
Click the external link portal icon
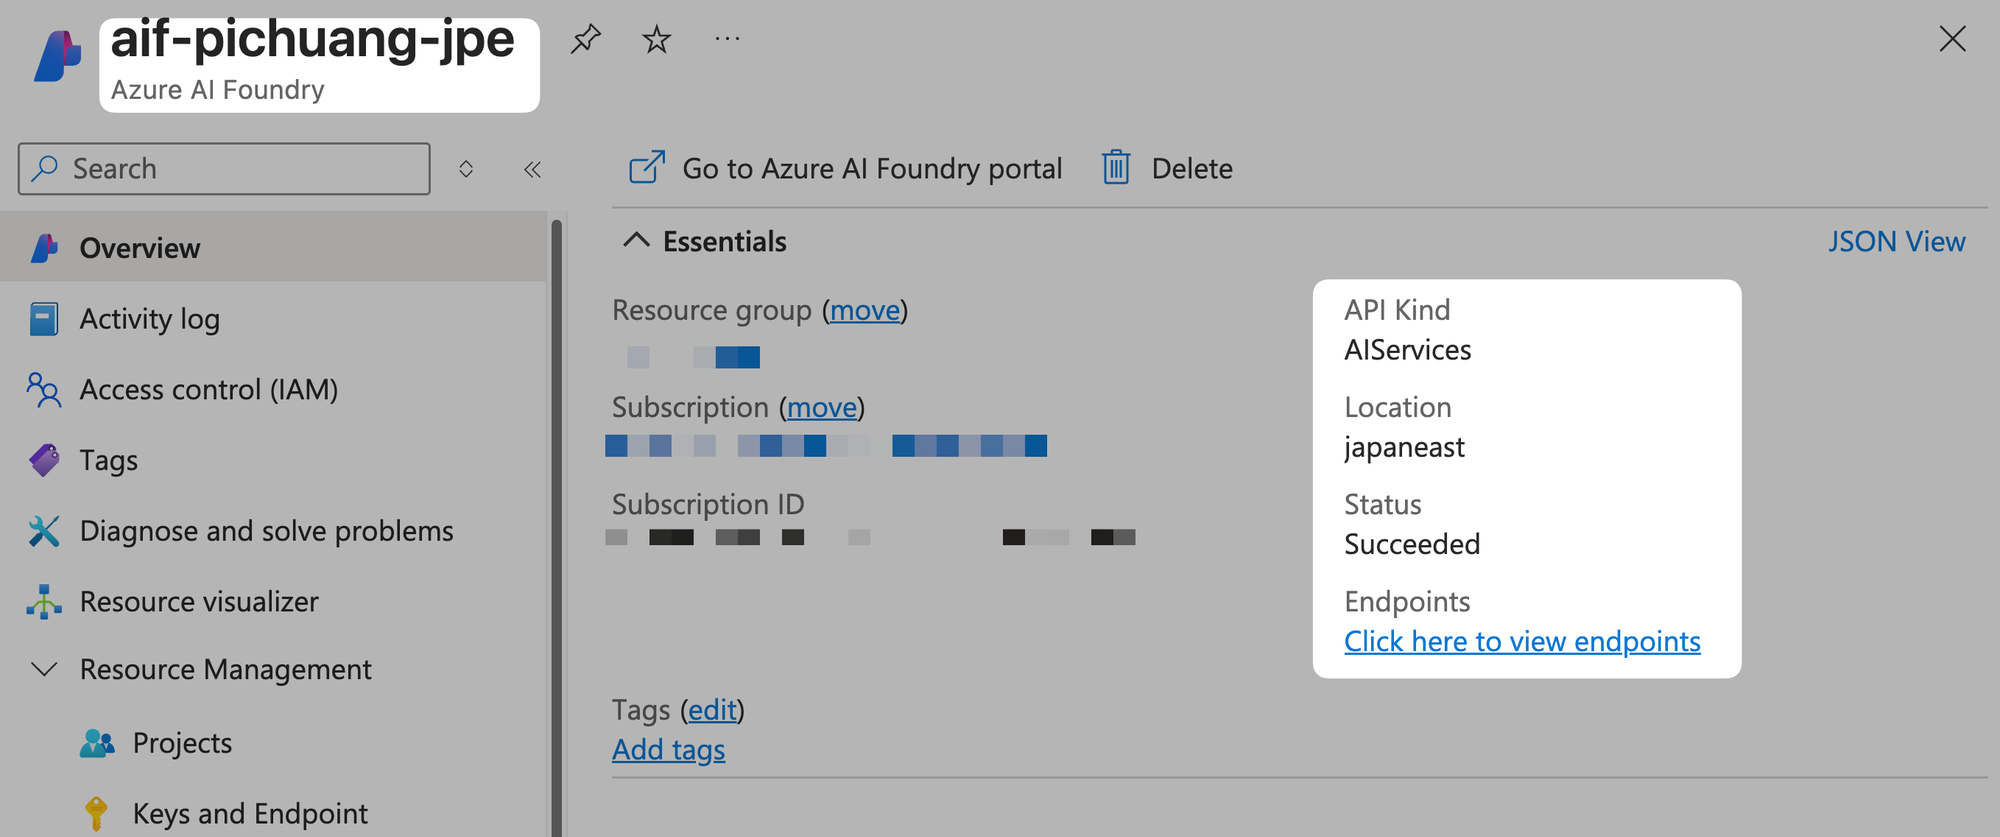(647, 167)
